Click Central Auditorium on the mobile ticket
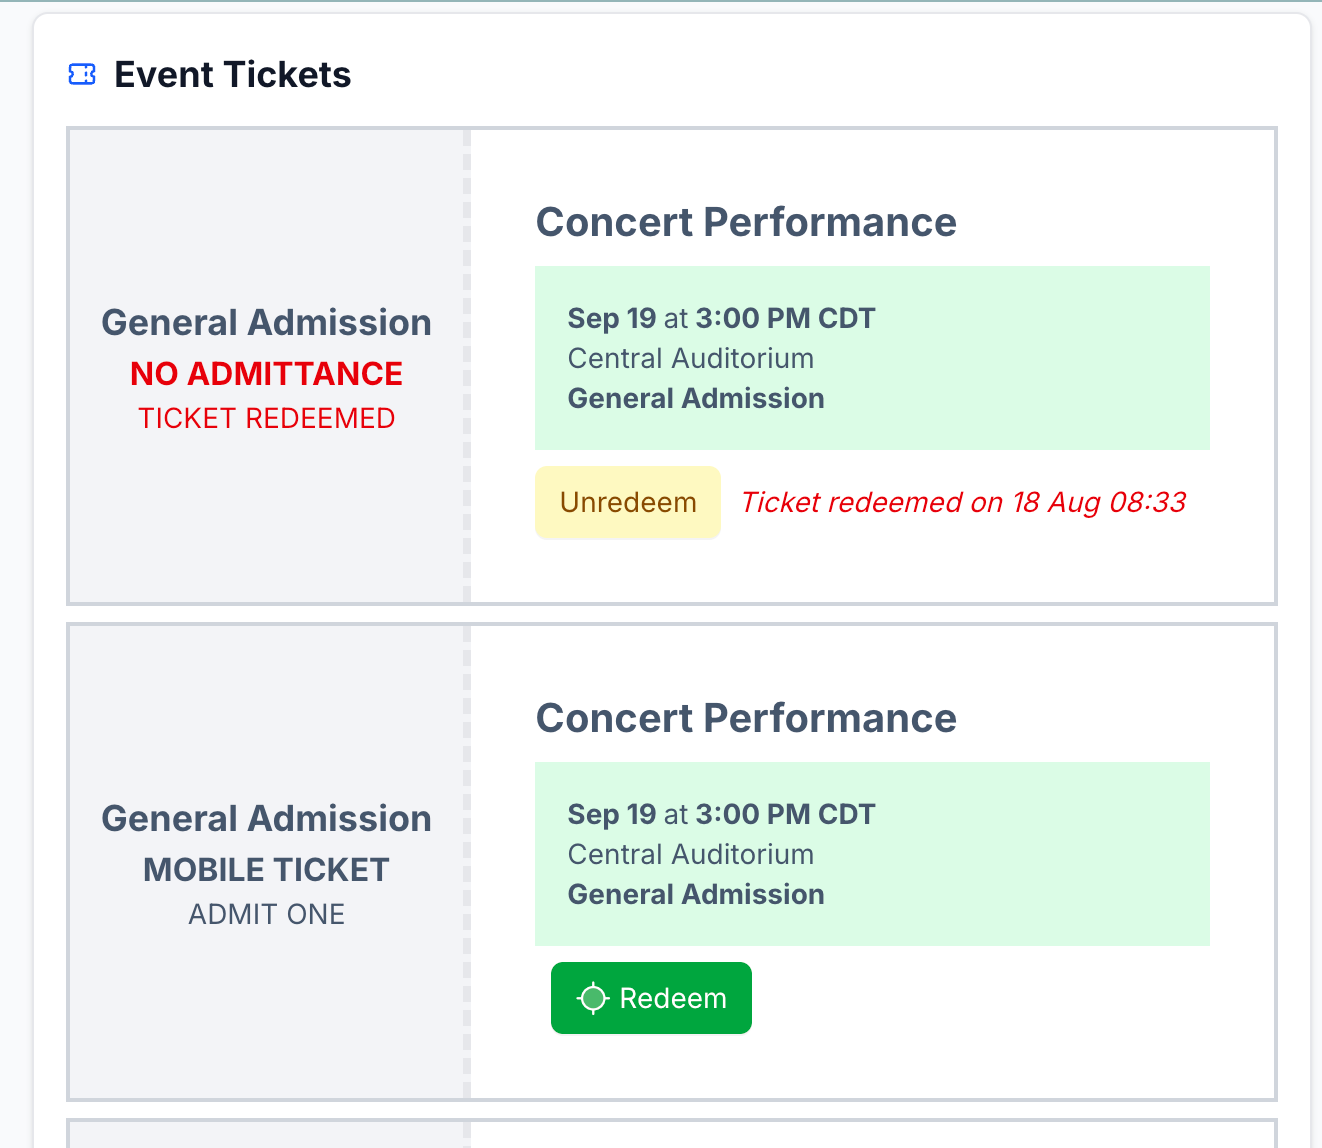This screenshot has width=1322, height=1148. pyautogui.click(x=690, y=854)
